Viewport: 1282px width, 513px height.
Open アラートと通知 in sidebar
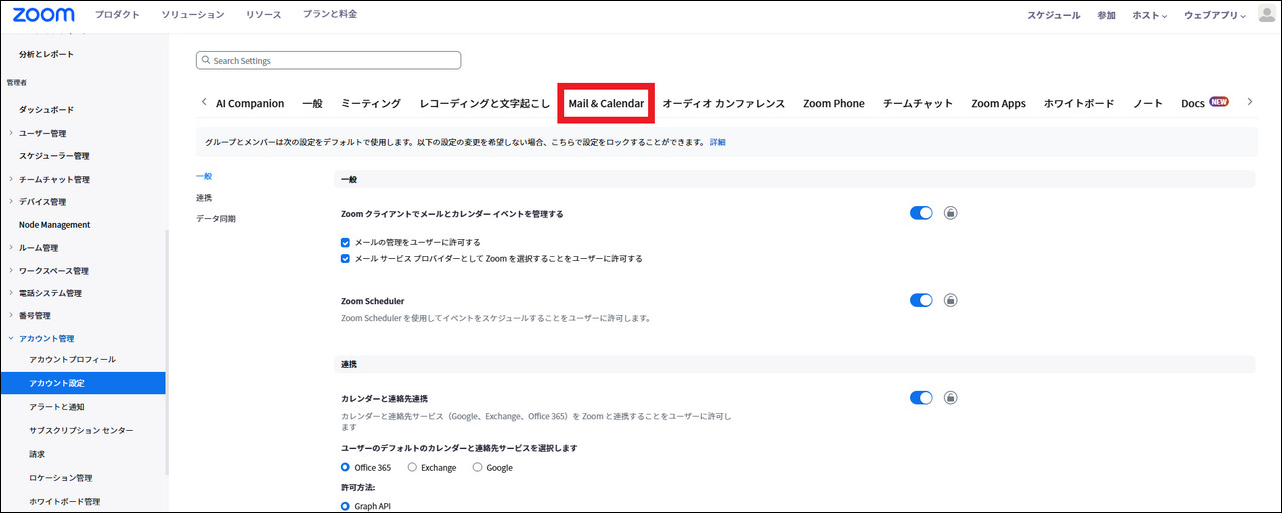tap(57, 406)
